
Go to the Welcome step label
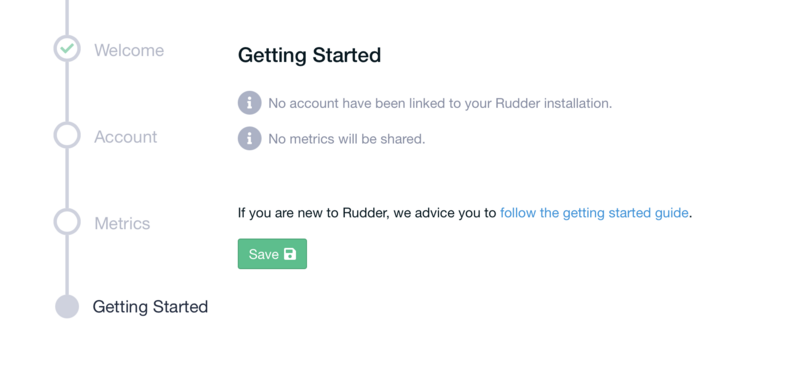129,50
